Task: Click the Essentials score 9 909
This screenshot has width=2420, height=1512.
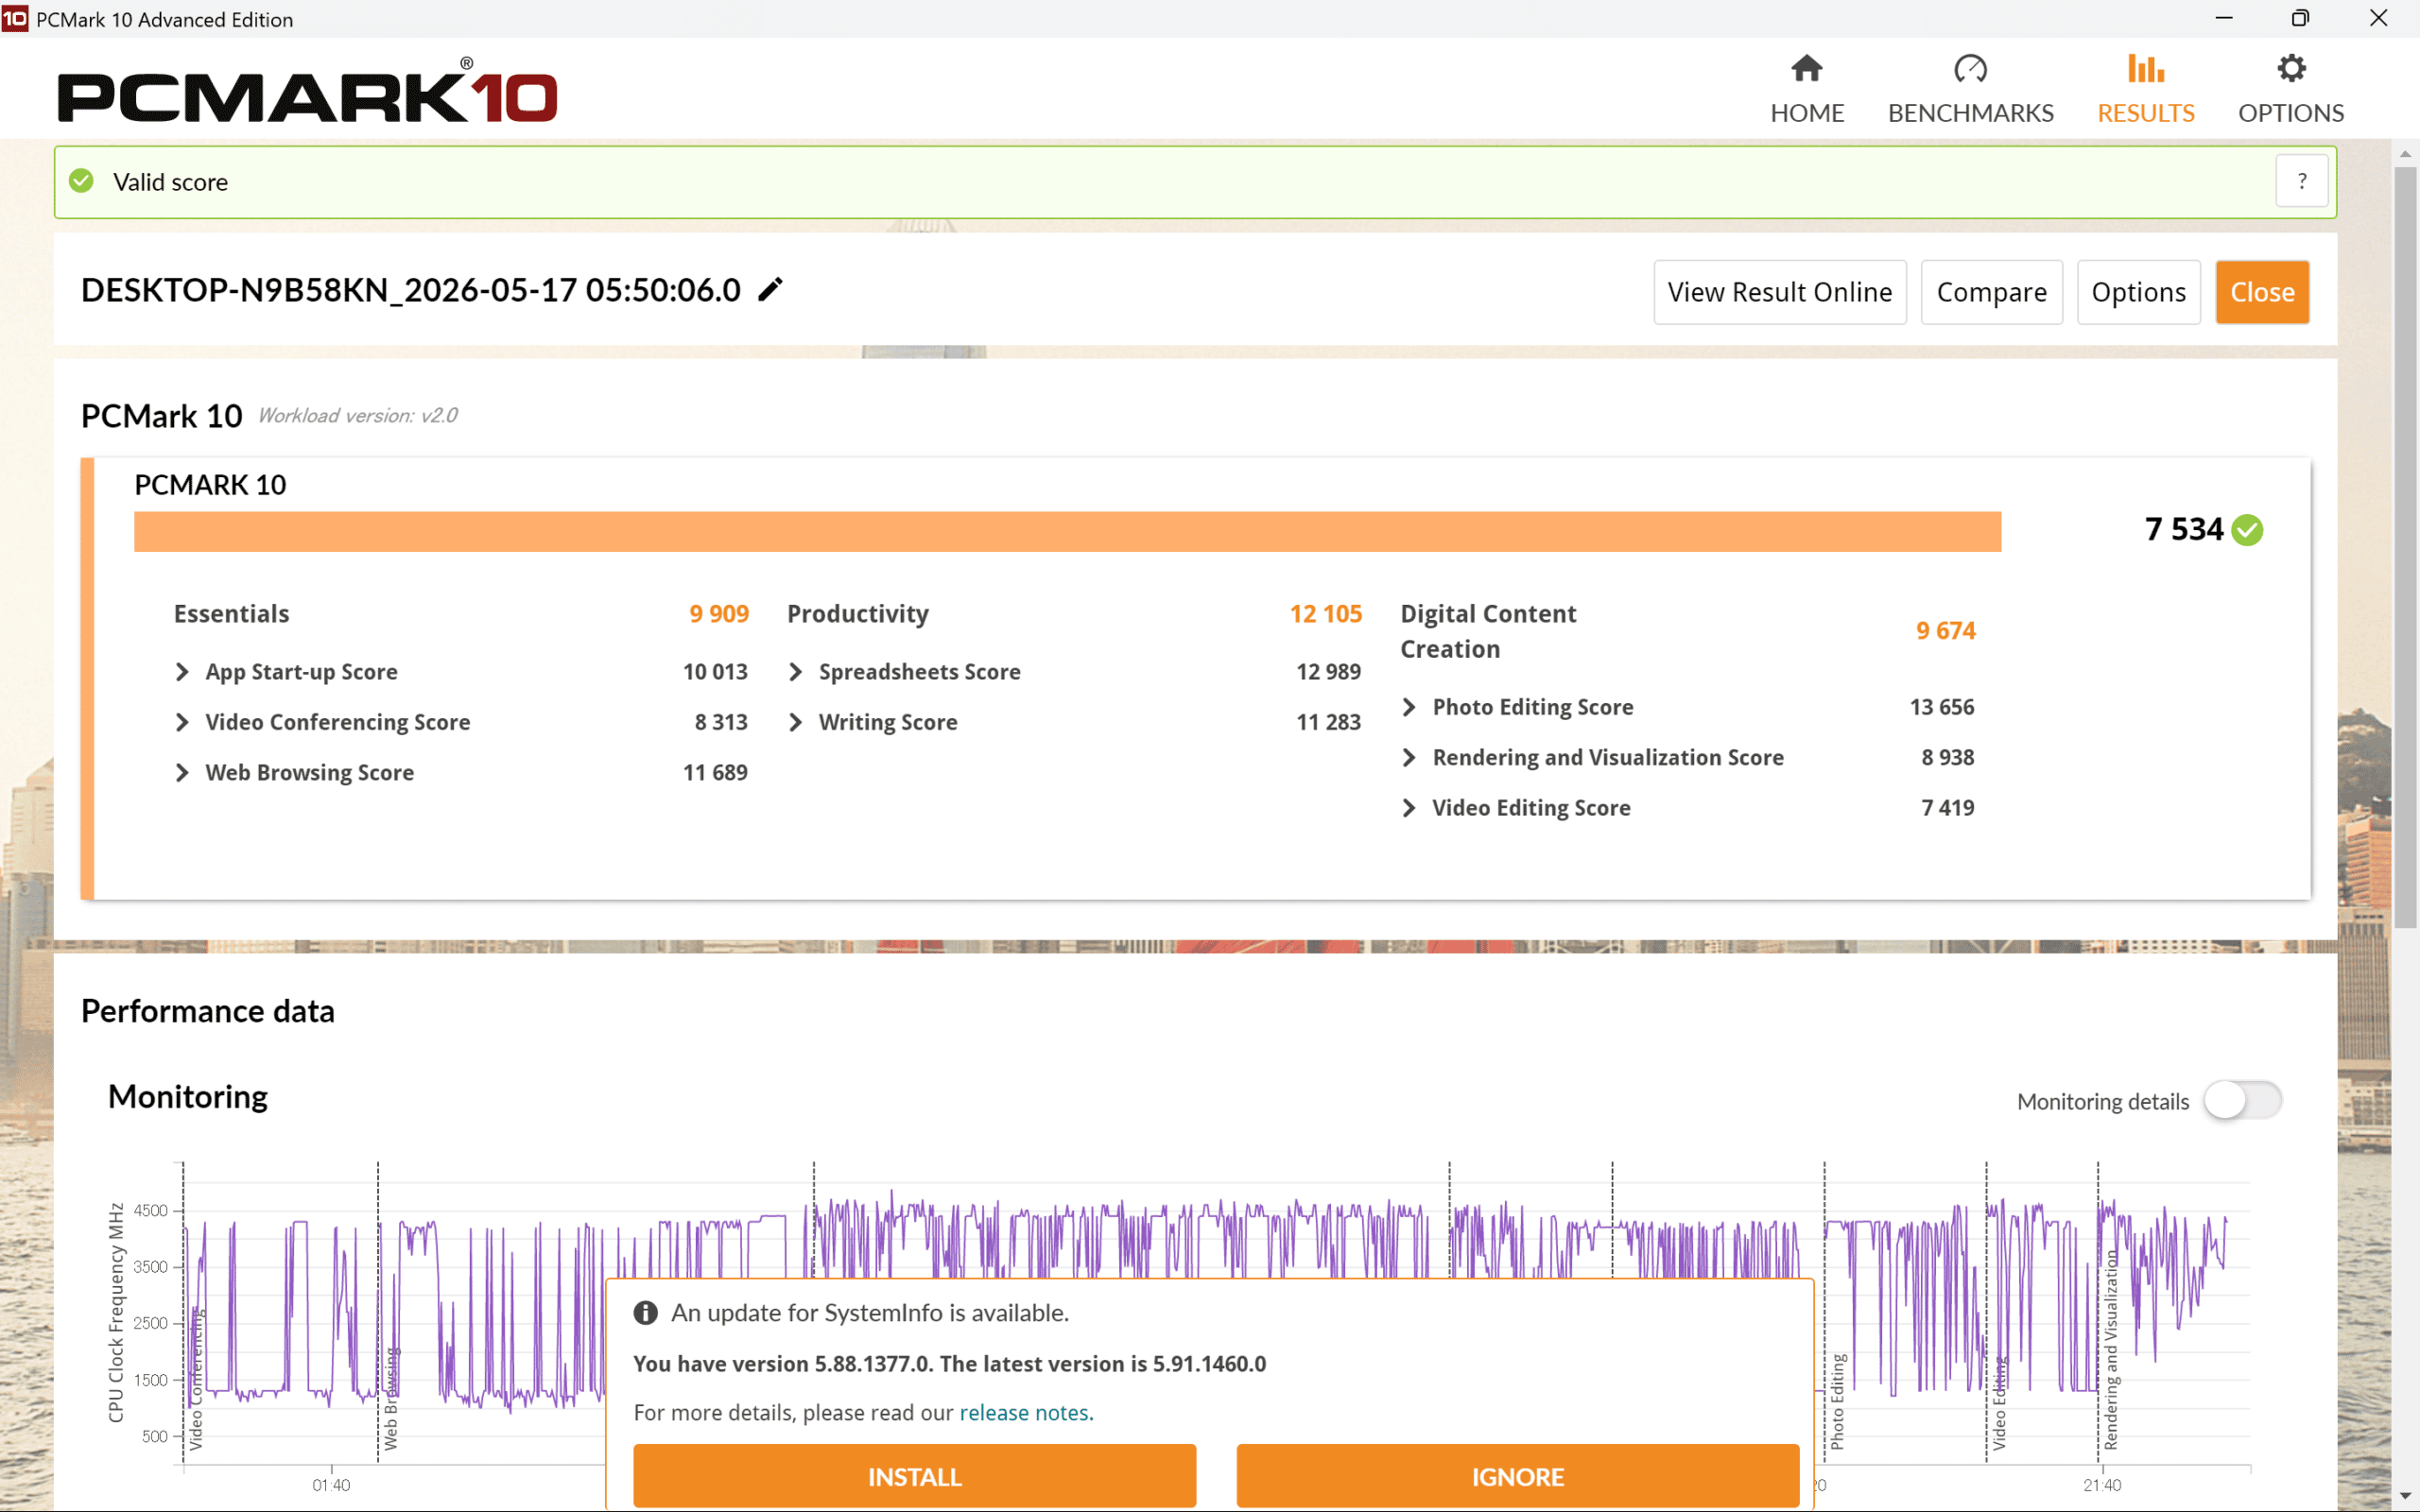Action: point(719,614)
